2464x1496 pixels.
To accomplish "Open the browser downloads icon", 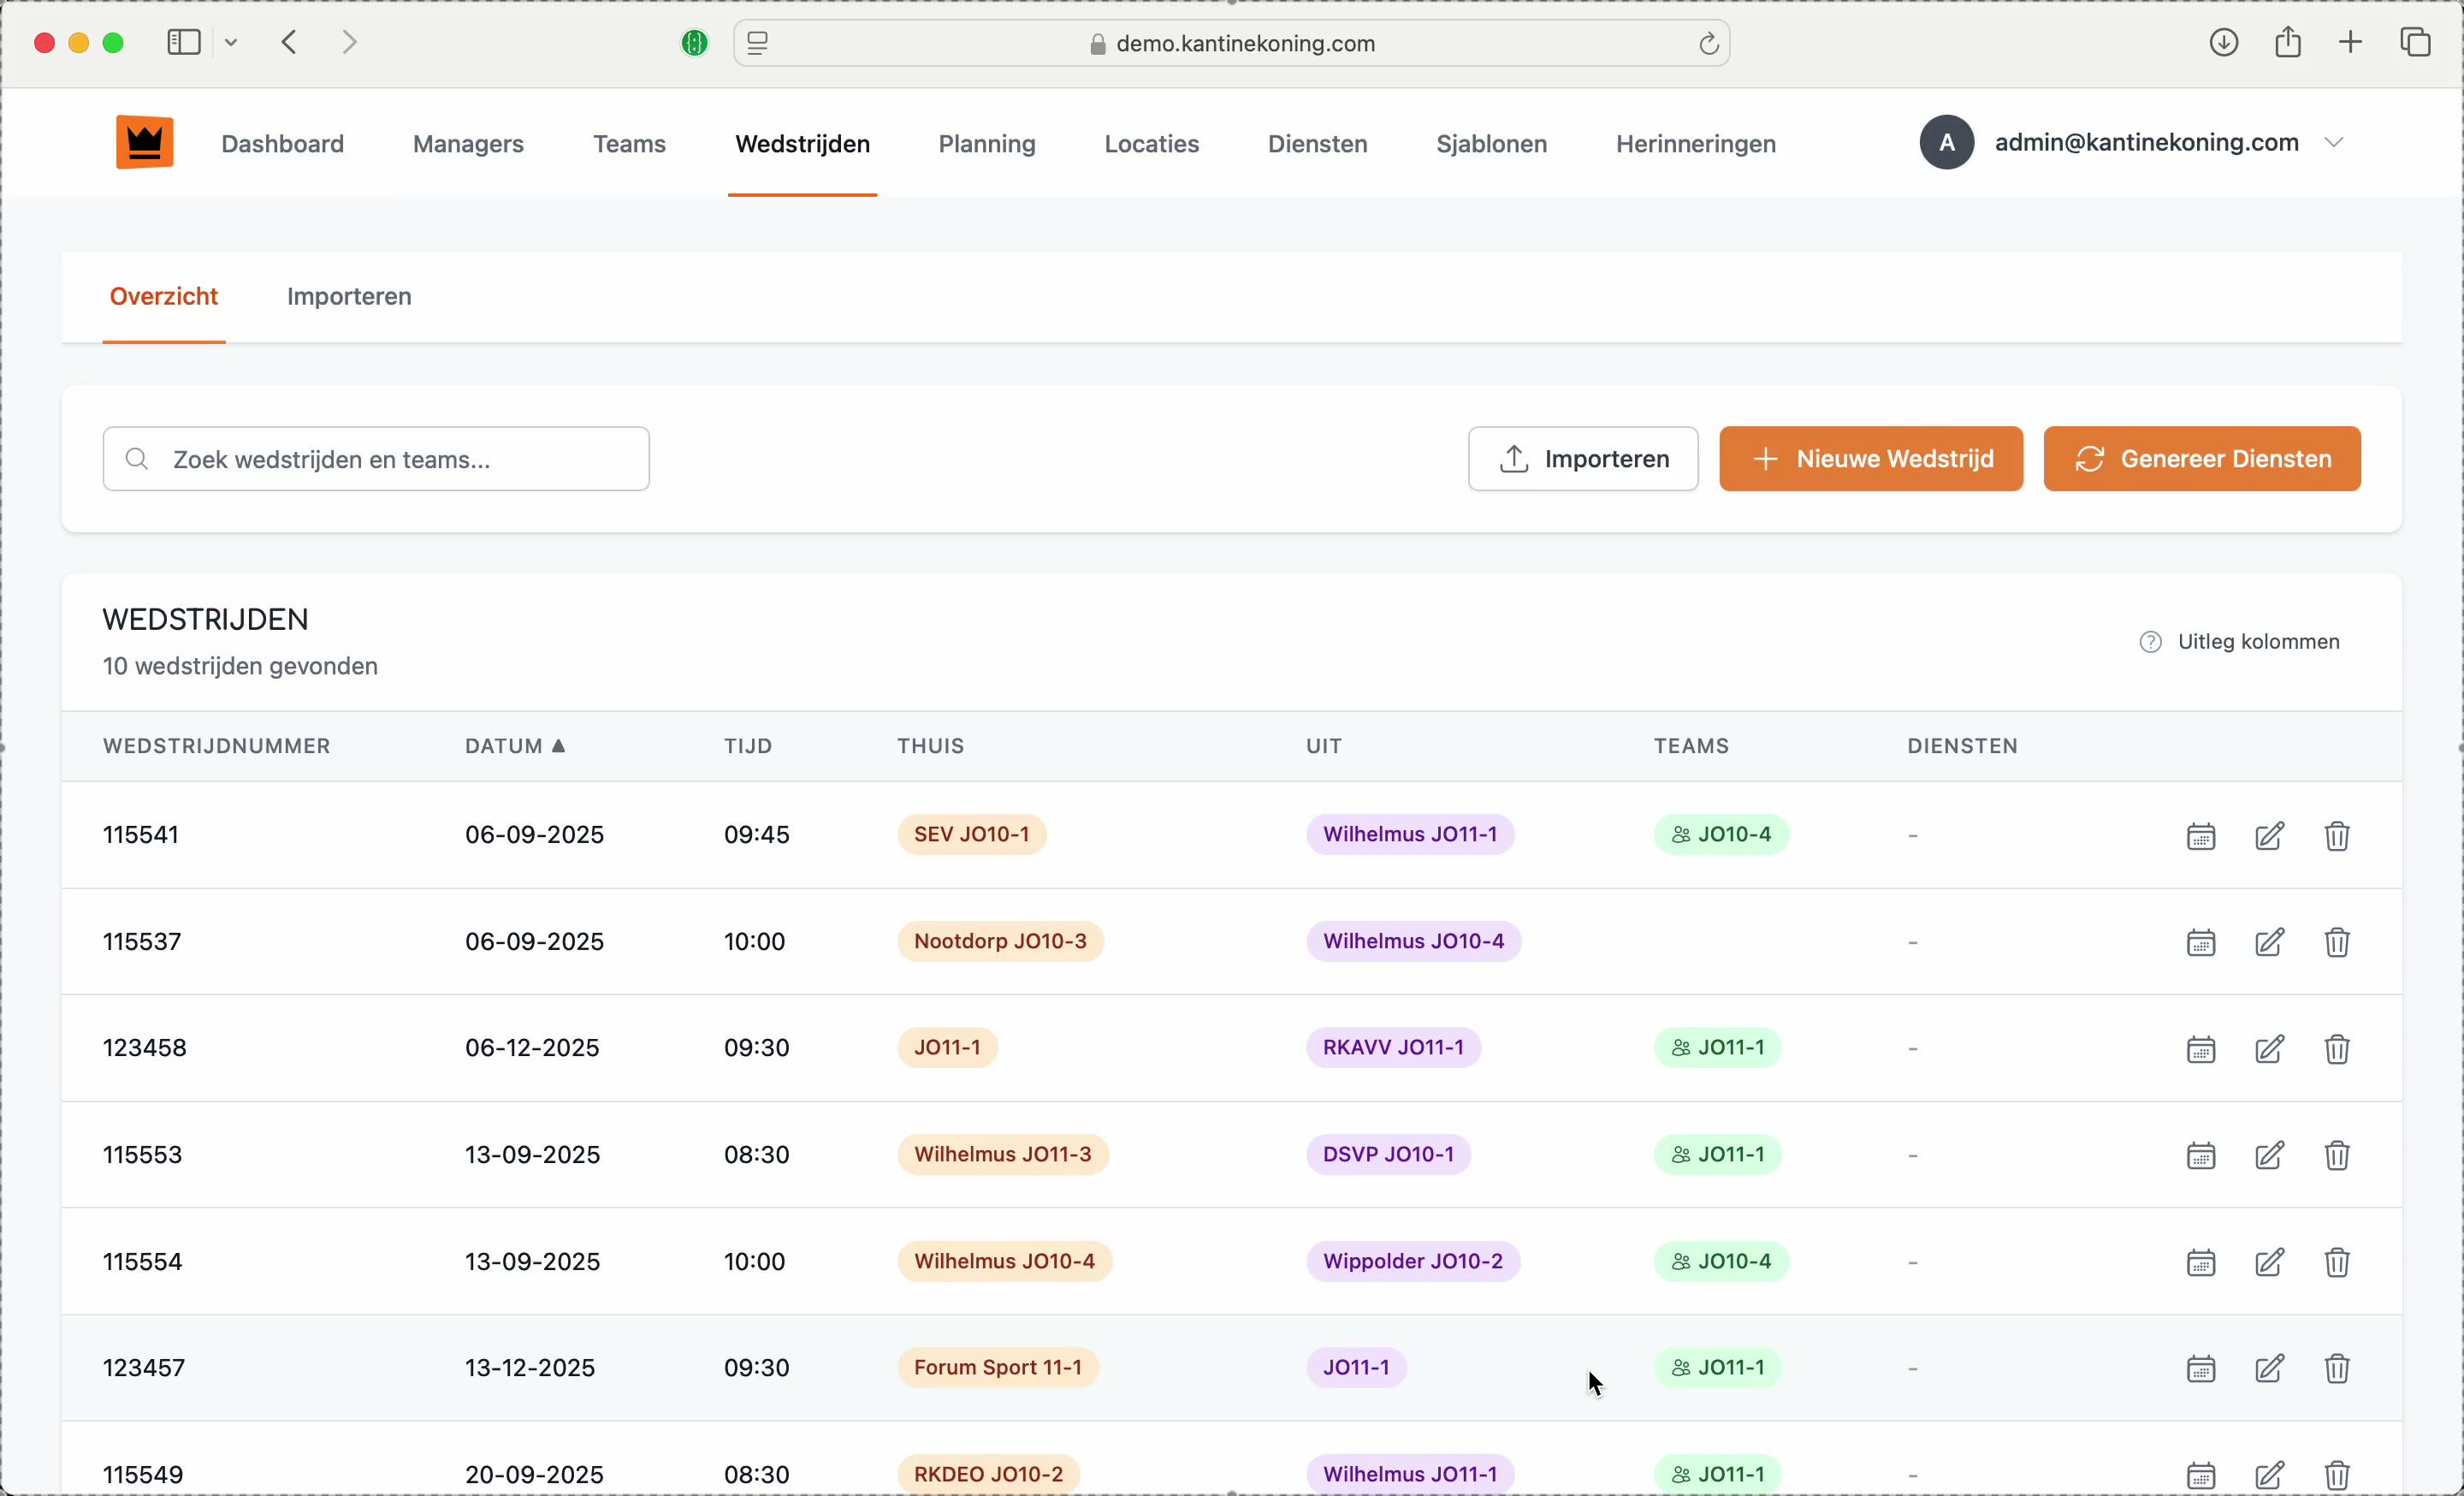I will (2223, 43).
